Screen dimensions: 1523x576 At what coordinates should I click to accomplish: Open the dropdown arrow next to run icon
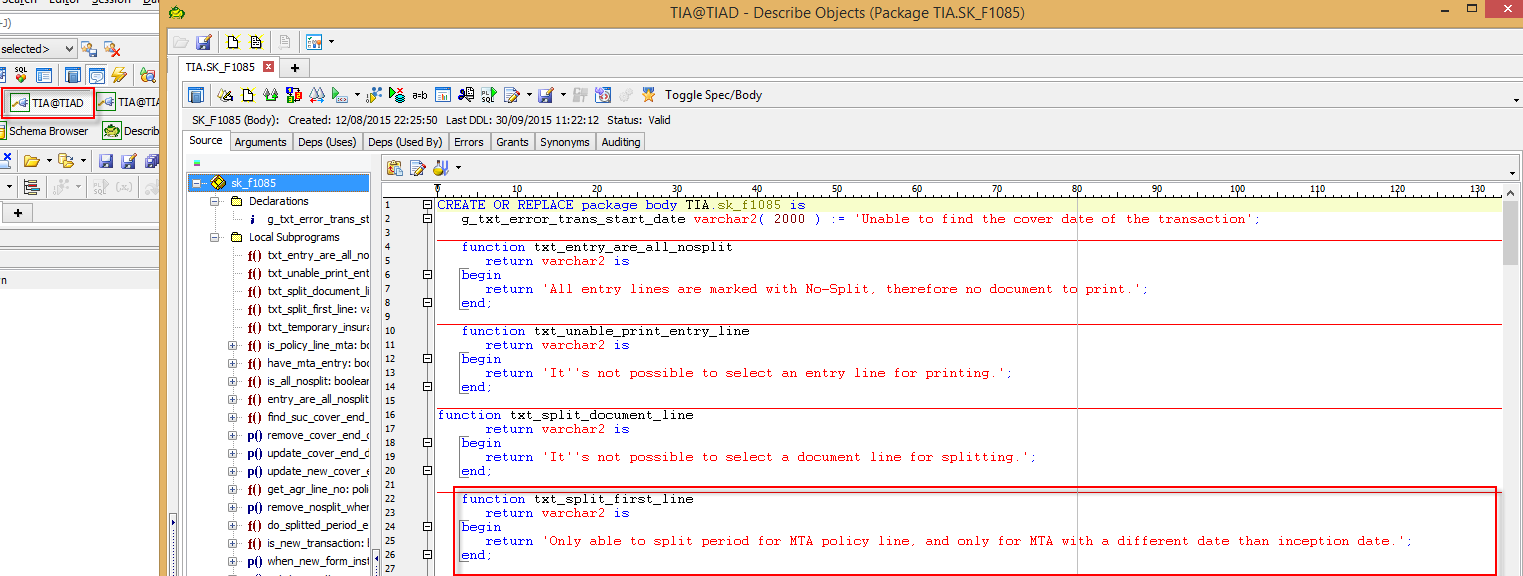(x=357, y=96)
